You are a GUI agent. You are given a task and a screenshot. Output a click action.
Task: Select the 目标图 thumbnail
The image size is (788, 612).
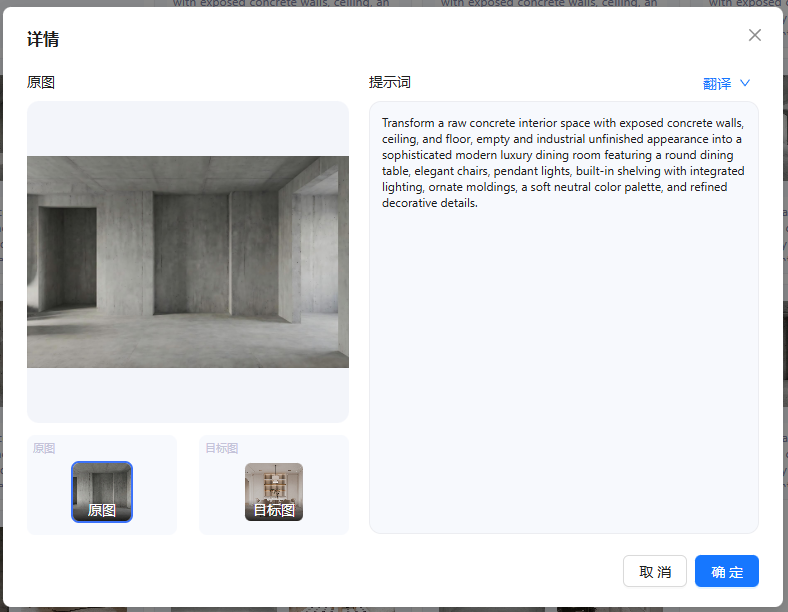coord(274,491)
